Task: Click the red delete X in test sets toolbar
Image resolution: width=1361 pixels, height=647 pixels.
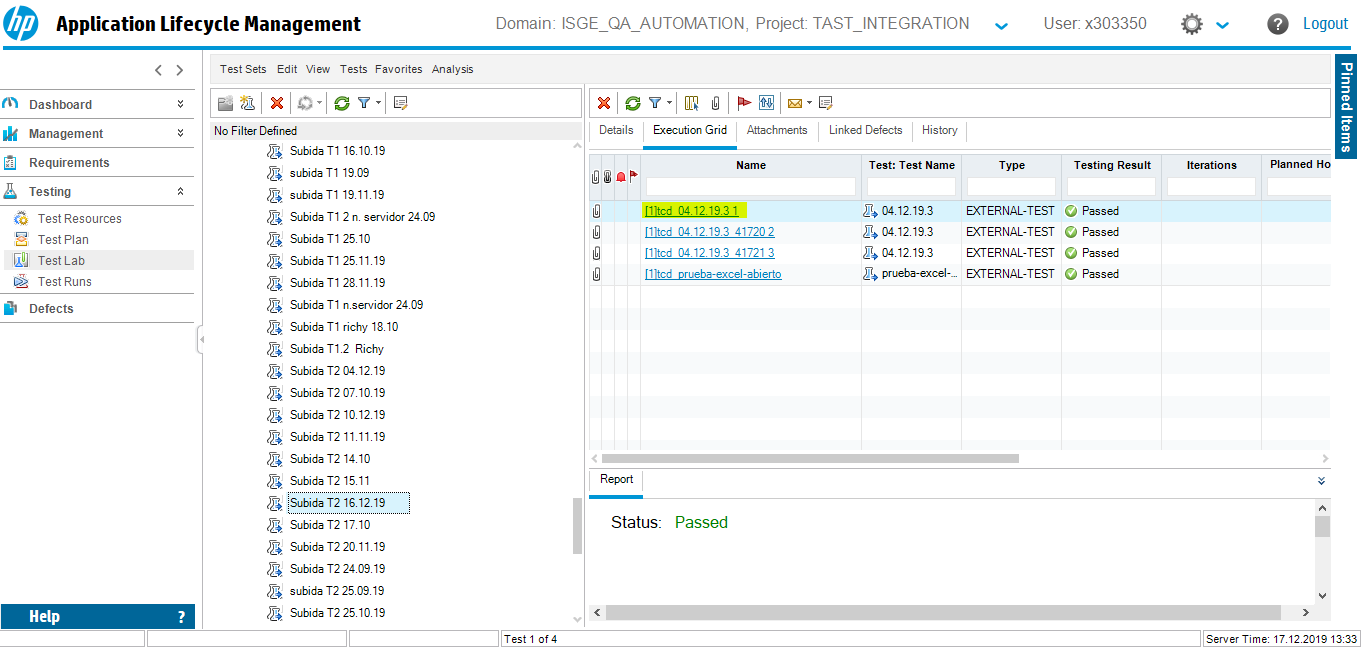Action: 277,103
